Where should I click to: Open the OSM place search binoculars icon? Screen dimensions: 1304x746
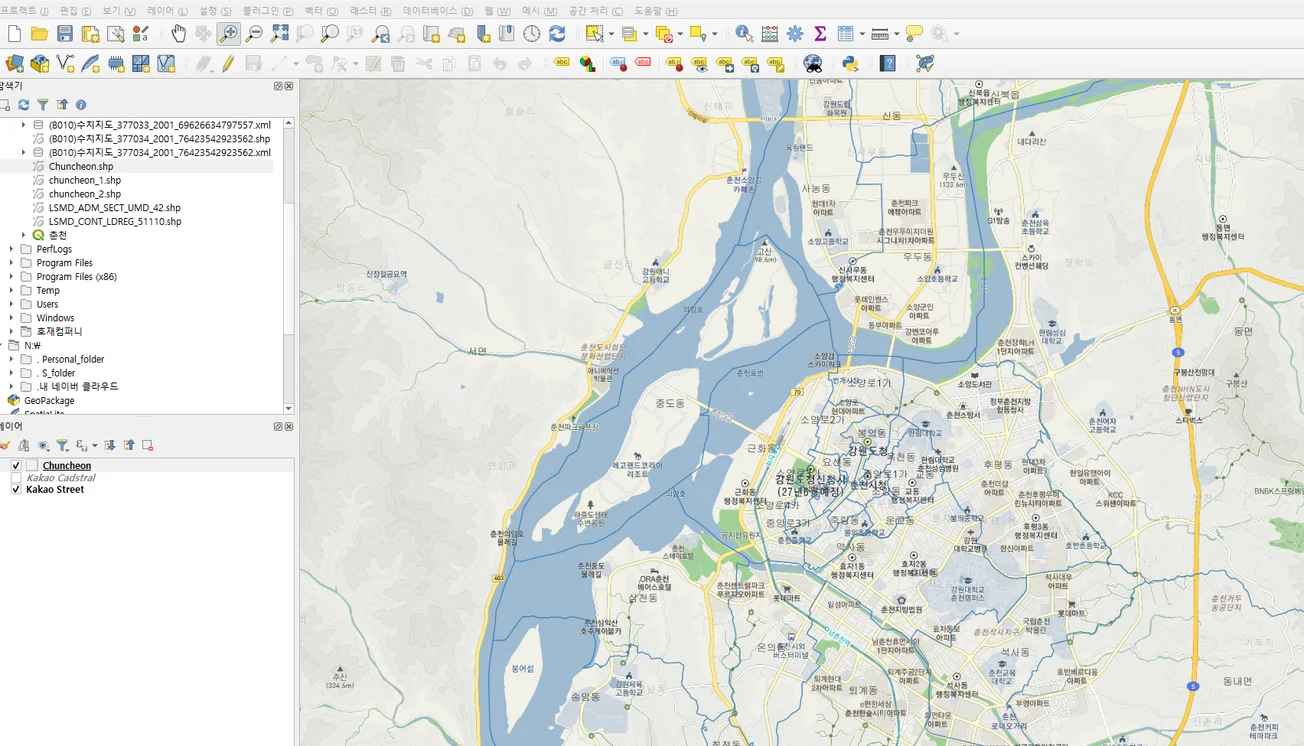[813, 64]
